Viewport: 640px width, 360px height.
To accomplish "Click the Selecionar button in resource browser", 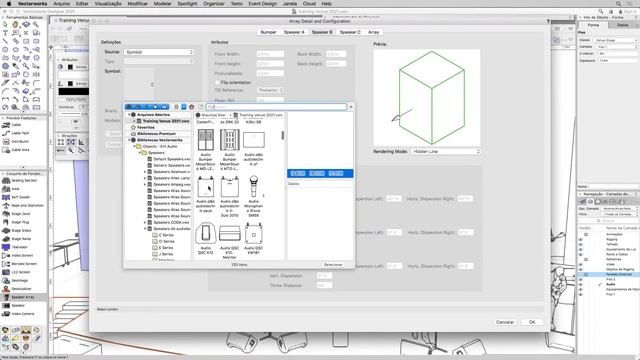I will (333, 265).
